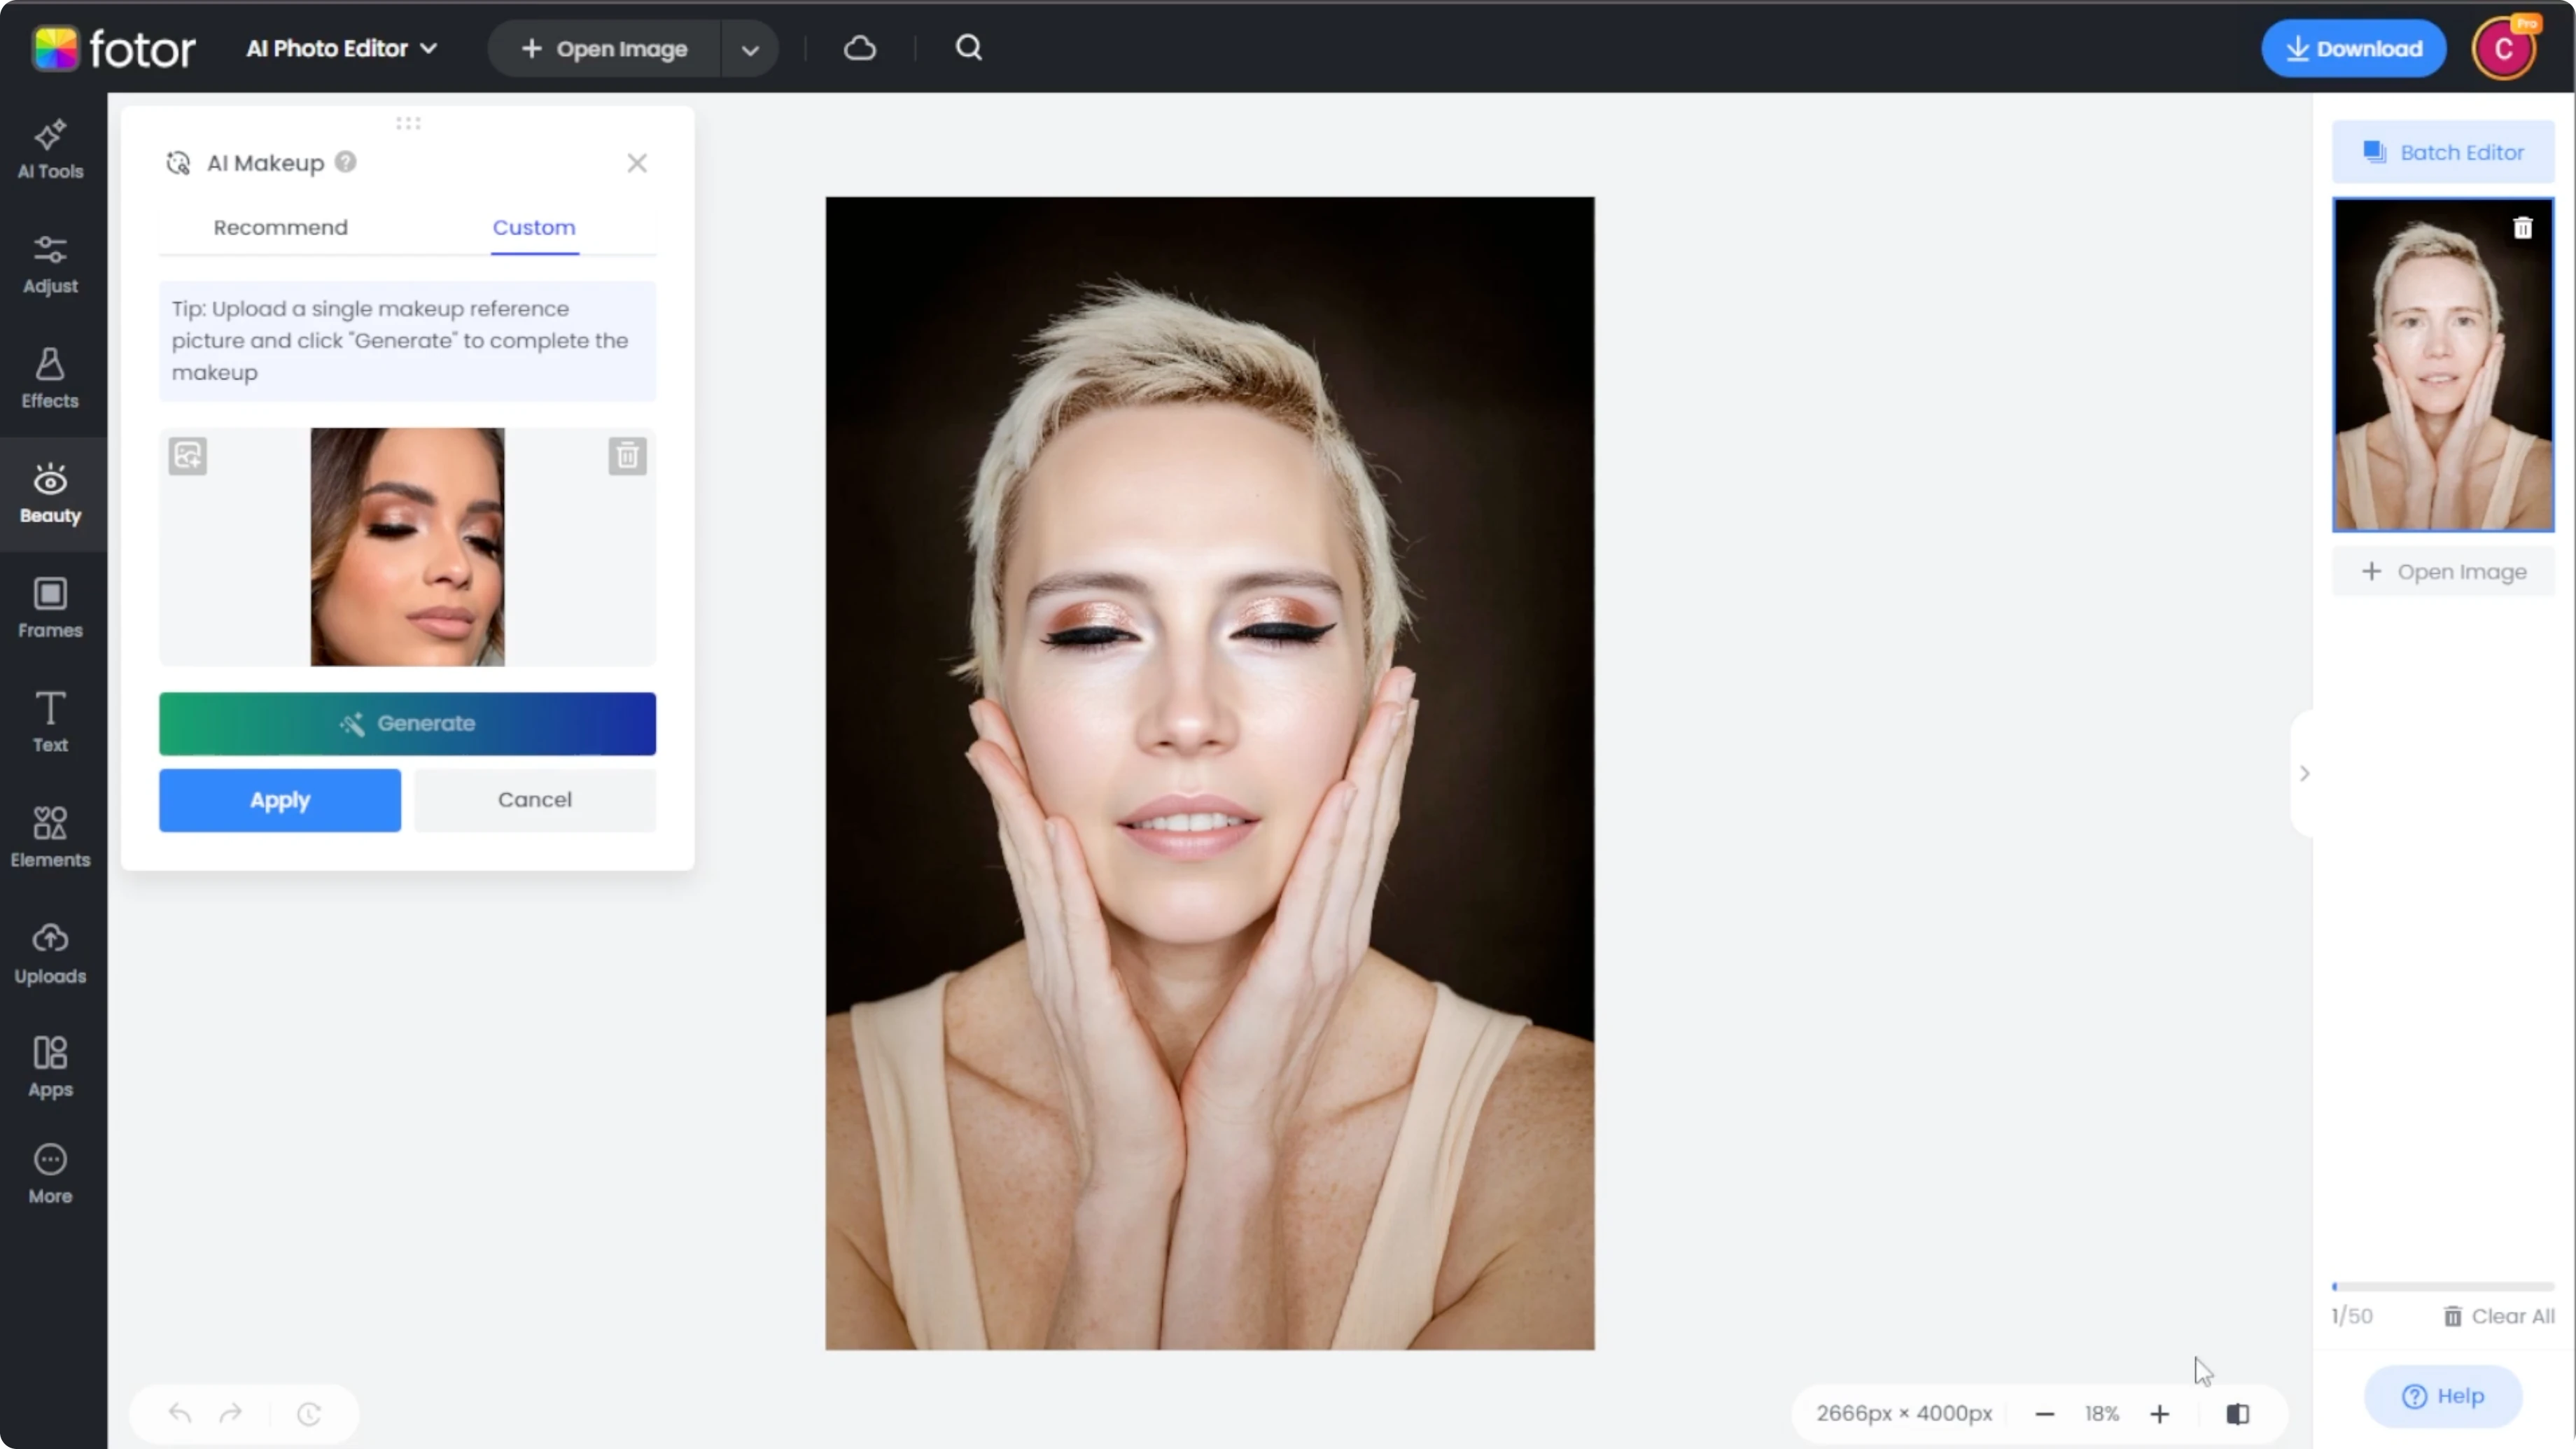Close the AI Makeup panel
Viewport: 2576px width, 1449px height.
[637, 163]
